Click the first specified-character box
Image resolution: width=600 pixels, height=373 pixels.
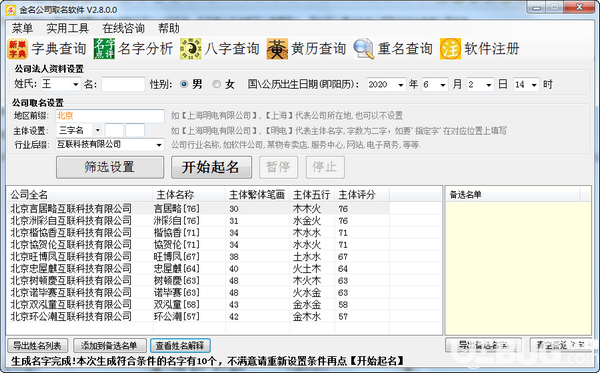pos(114,130)
